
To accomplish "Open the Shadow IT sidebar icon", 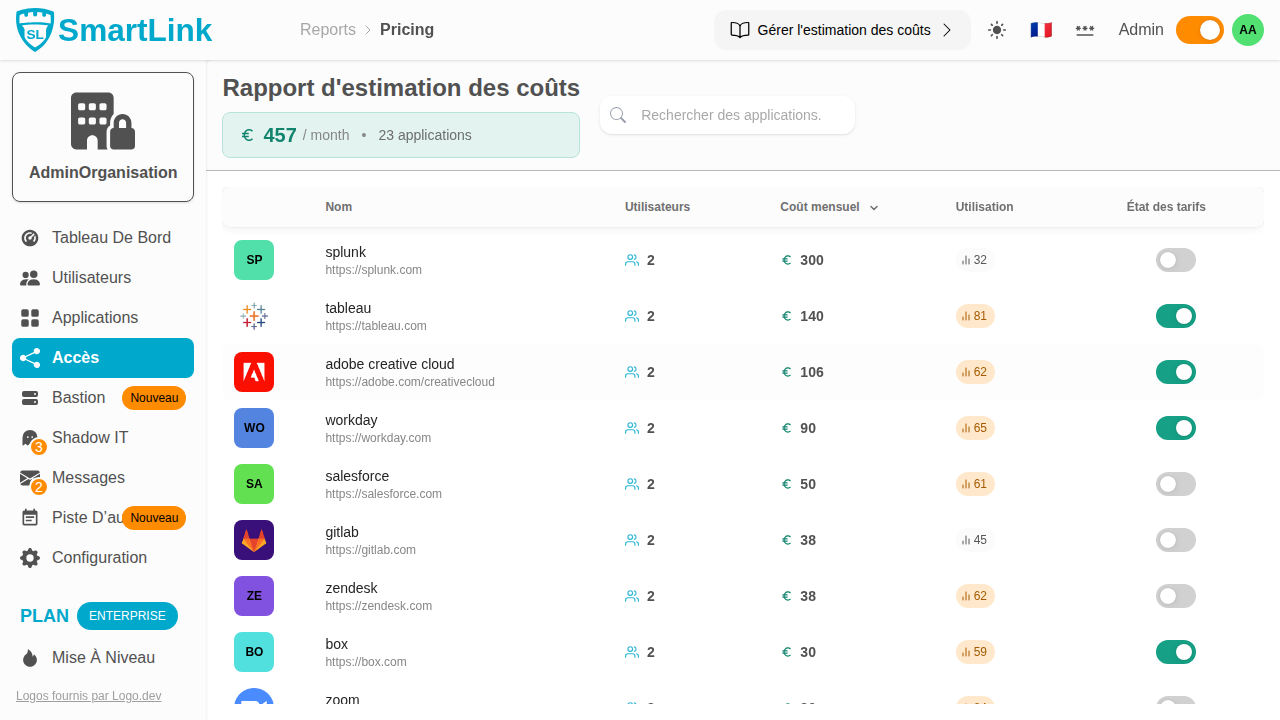I will tap(30, 437).
